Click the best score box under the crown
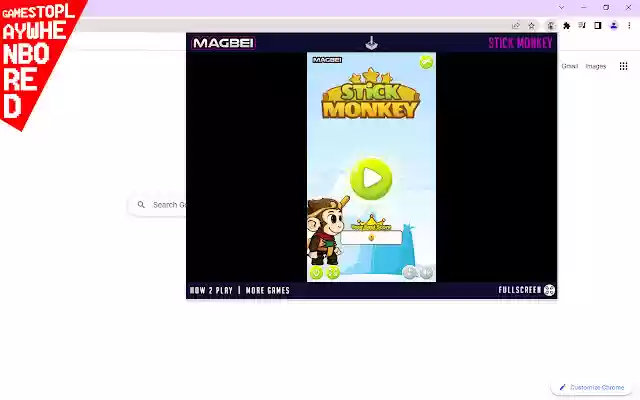 pos(371,238)
